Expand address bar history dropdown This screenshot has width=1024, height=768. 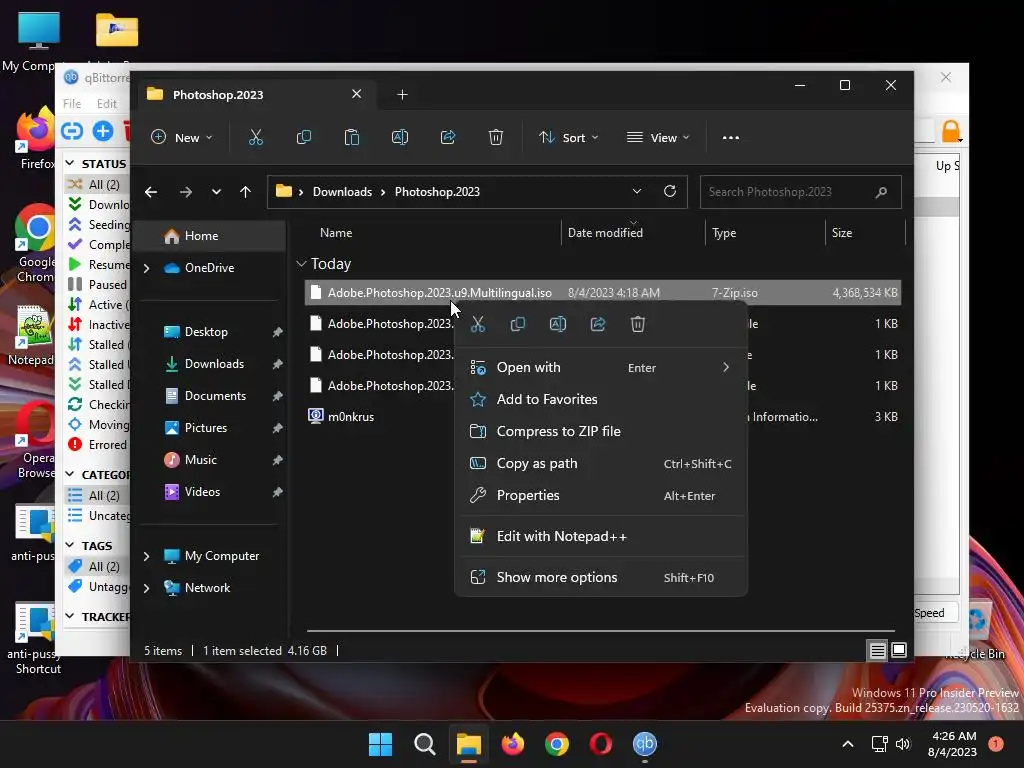pyautogui.click(x=637, y=191)
